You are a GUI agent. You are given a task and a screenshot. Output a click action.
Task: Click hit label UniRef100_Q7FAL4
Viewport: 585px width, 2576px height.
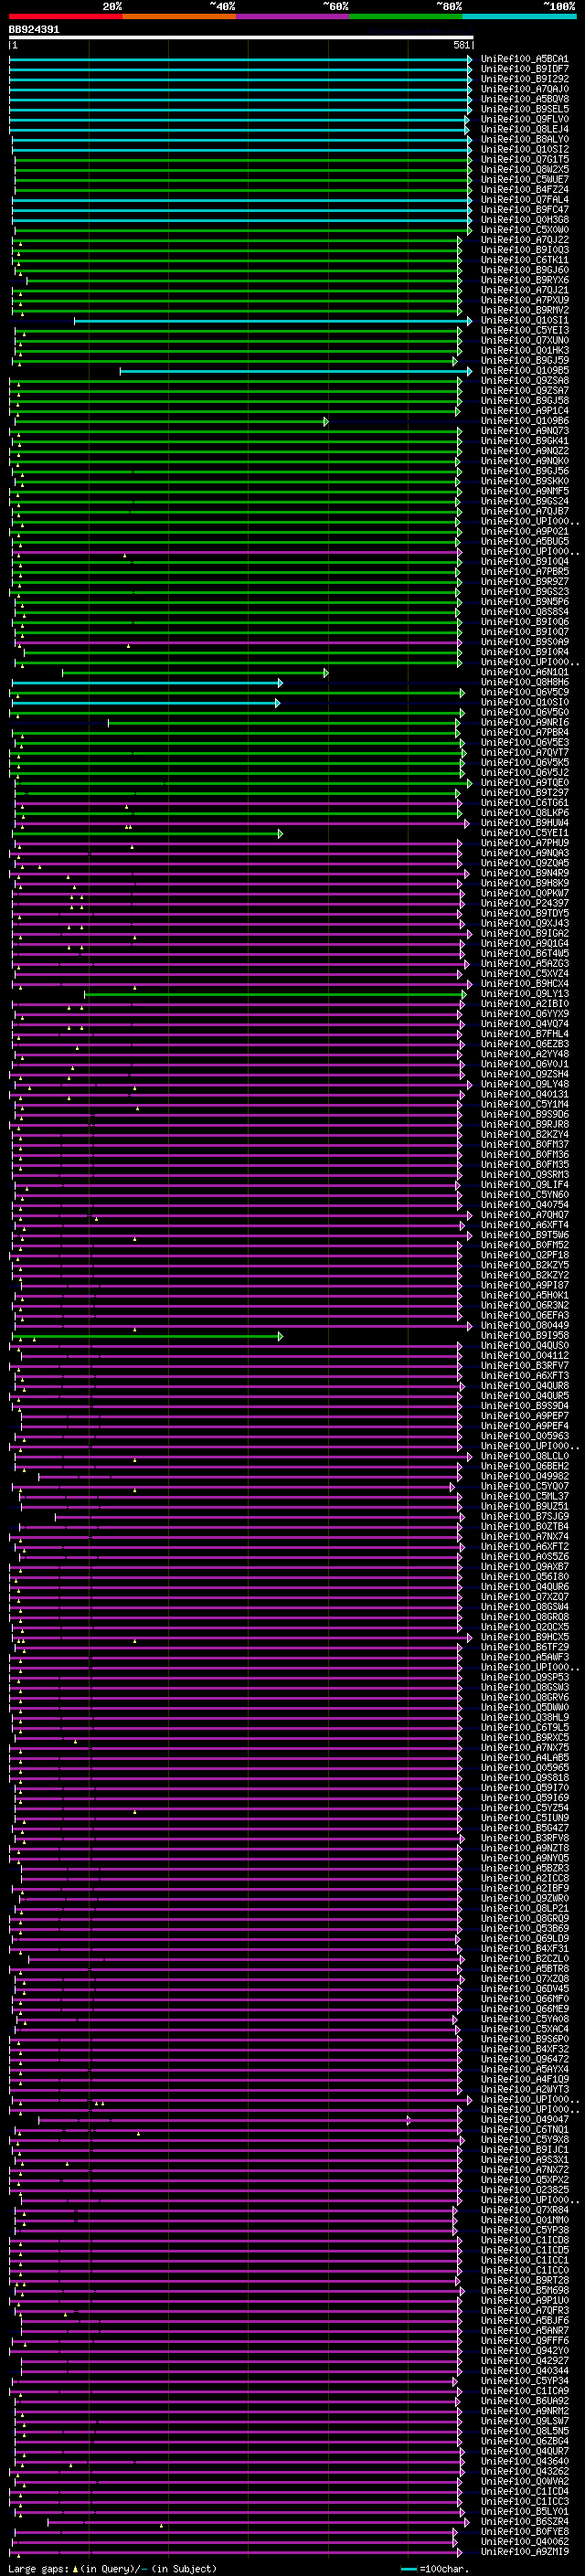(525, 199)
